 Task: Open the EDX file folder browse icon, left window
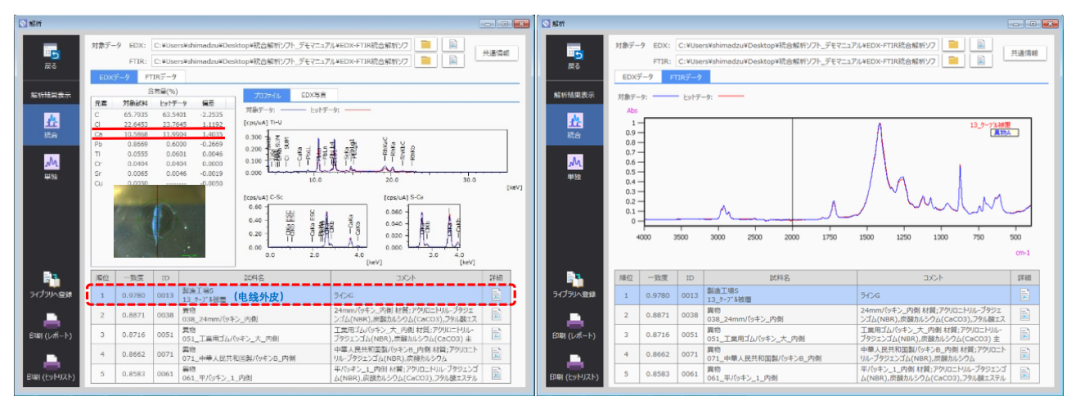coord(426,44)
